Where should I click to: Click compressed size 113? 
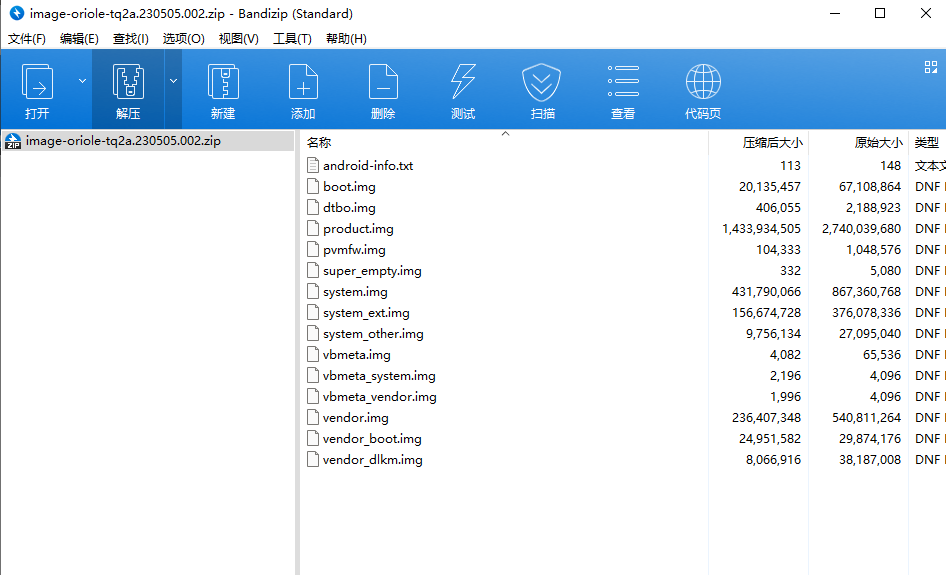coord(790,165)
